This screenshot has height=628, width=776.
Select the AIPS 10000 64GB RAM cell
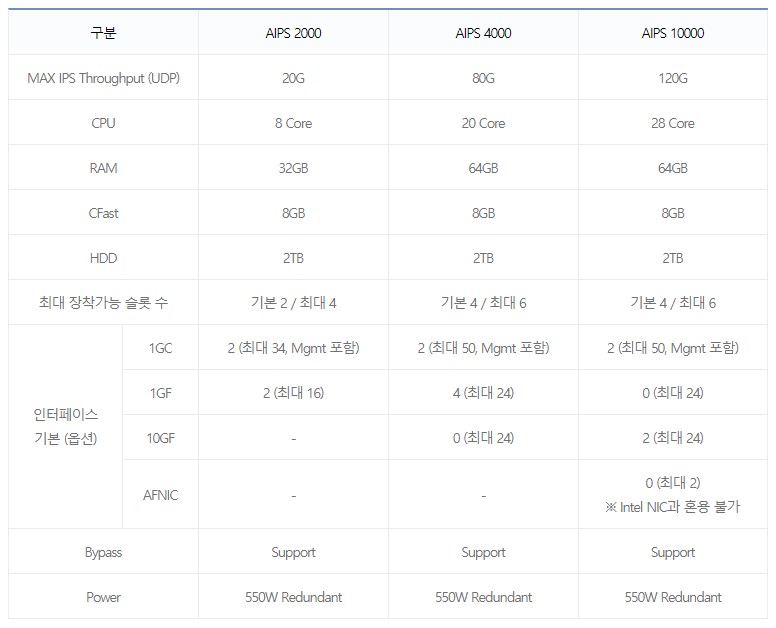pos(673,168)
